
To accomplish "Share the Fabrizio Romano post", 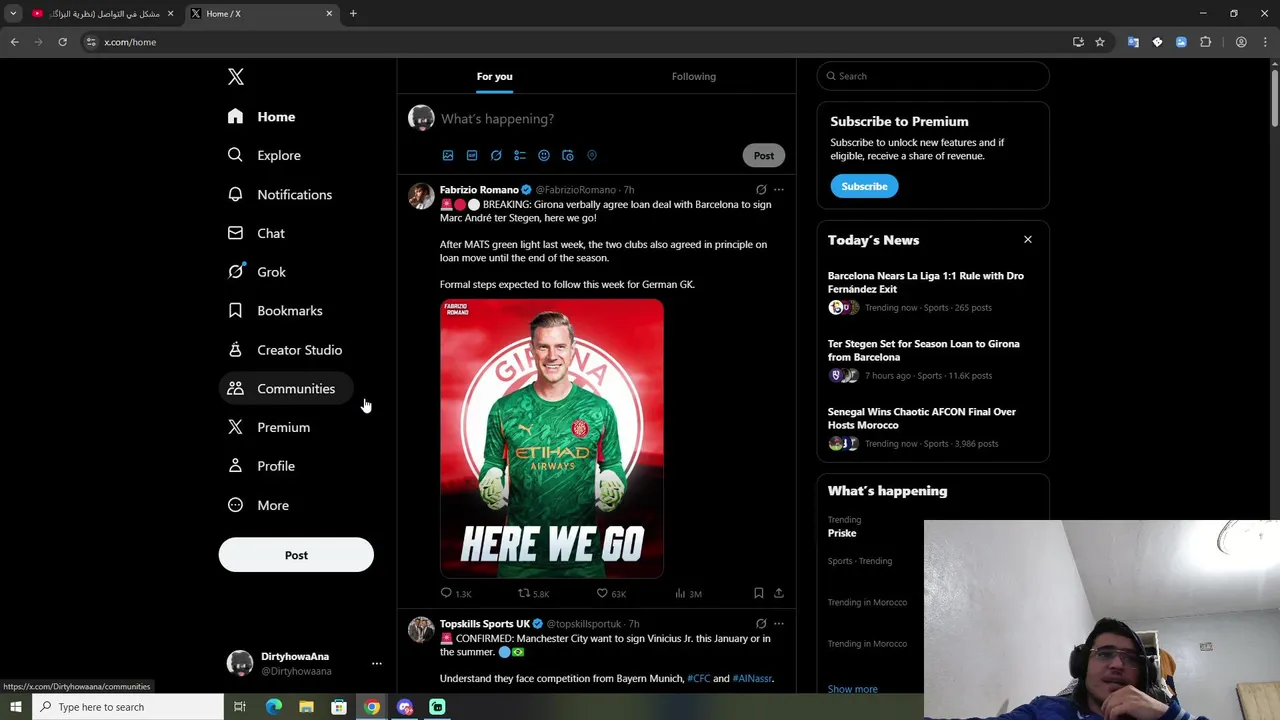I will (x=779, y=593).
